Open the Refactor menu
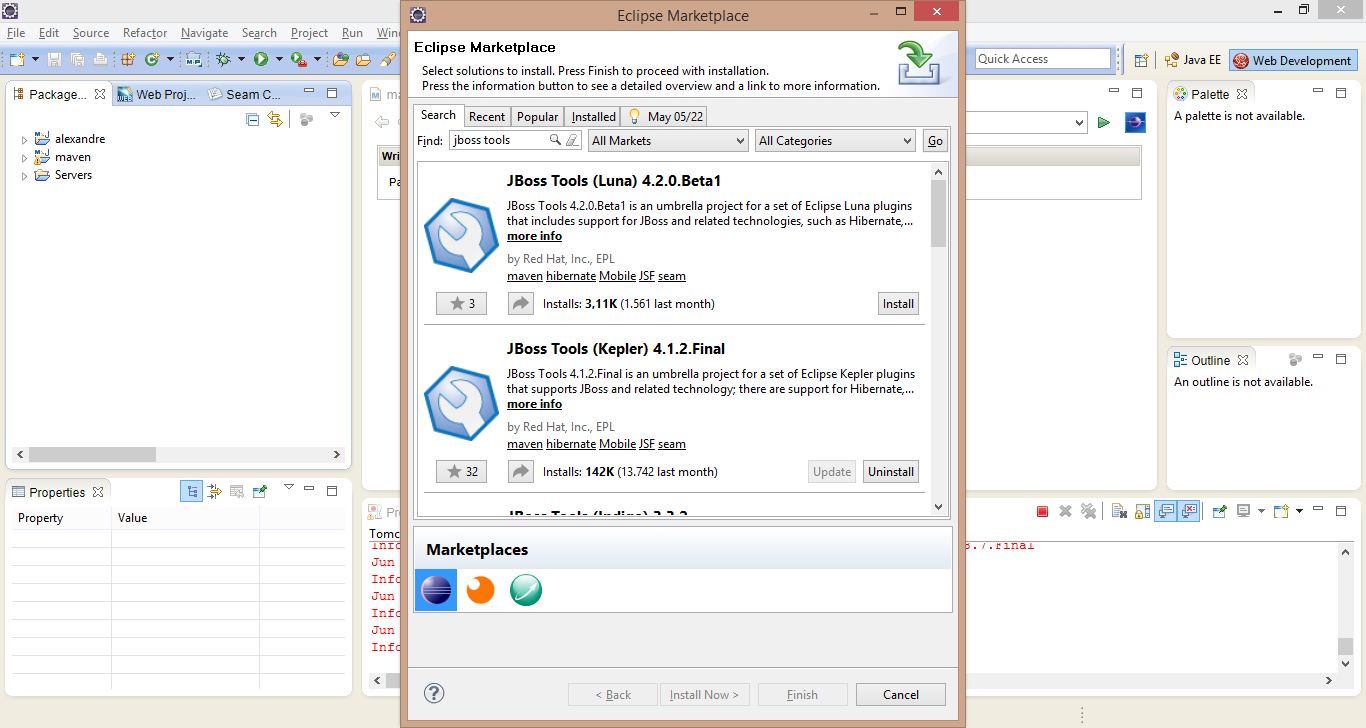Viewport: 1366px width, 728px height. 145,33
